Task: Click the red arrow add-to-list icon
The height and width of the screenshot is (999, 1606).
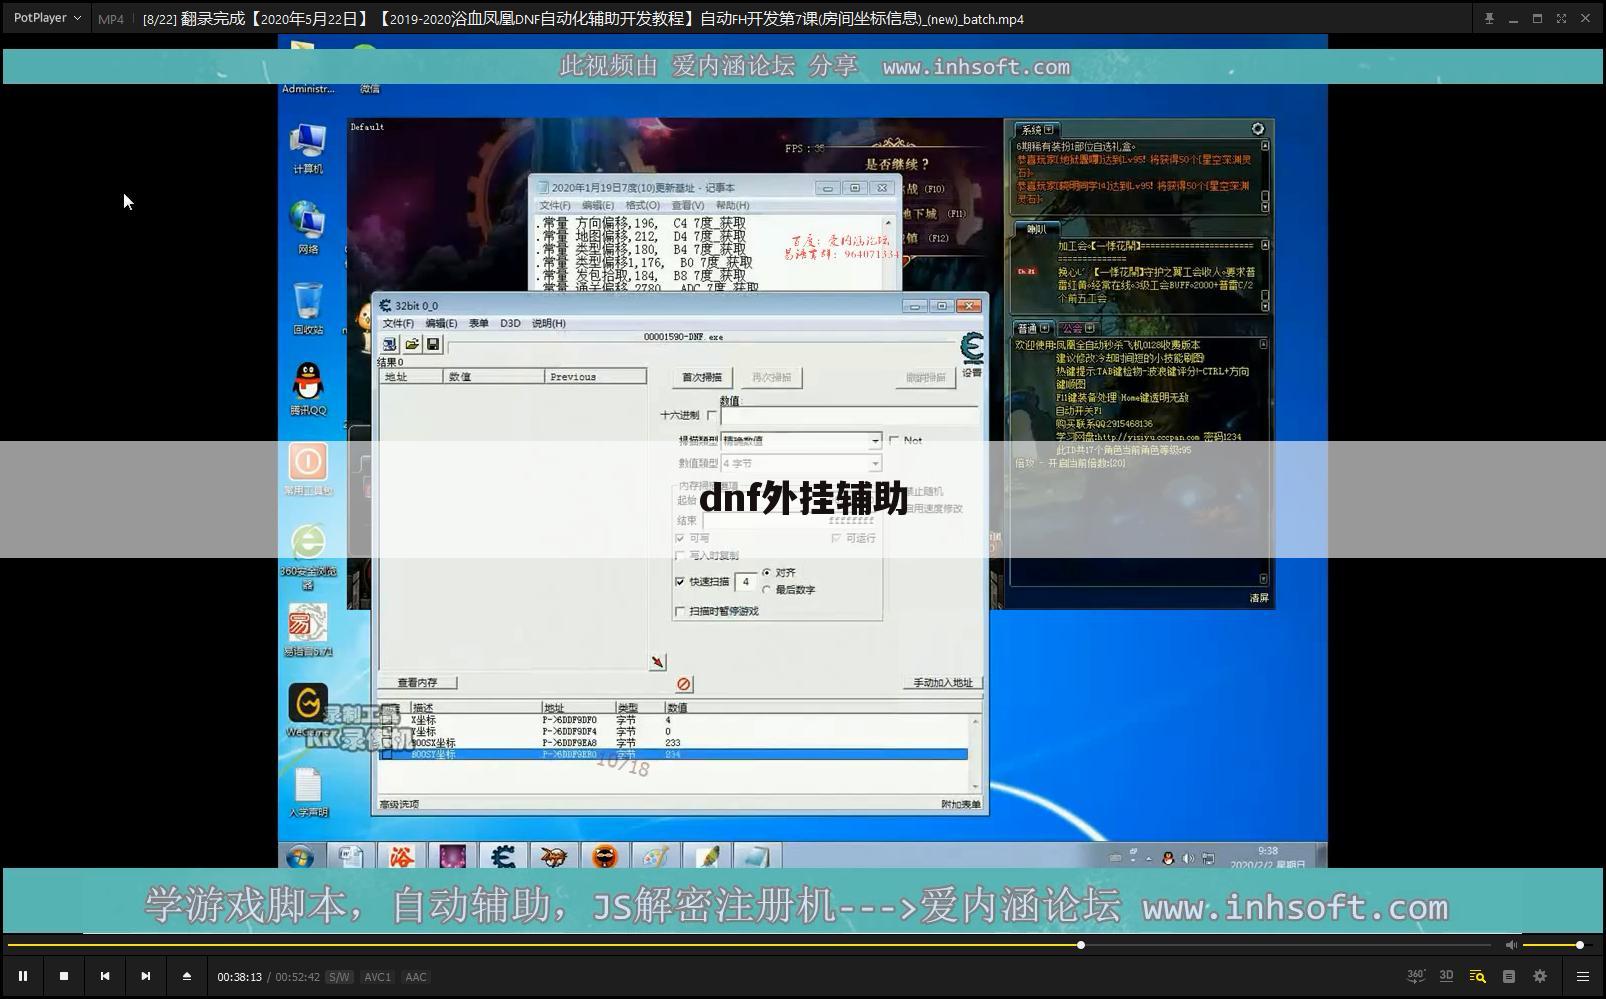Action: (x=657, y=662)
